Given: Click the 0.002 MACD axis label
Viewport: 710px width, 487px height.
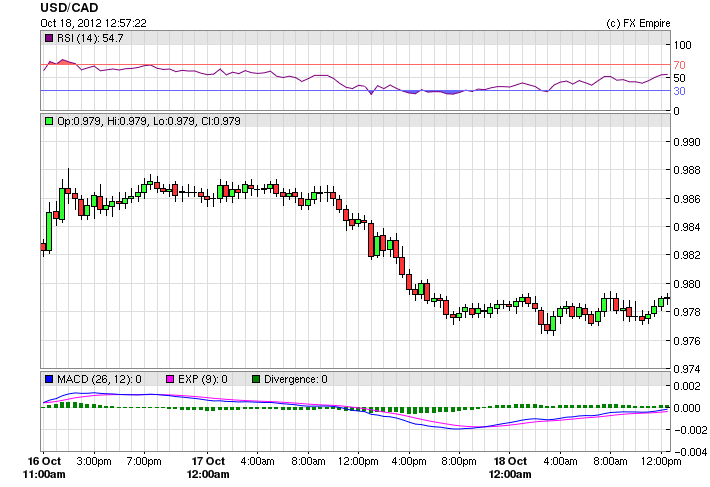Looking at the screenshot, I should pos(687,386).
